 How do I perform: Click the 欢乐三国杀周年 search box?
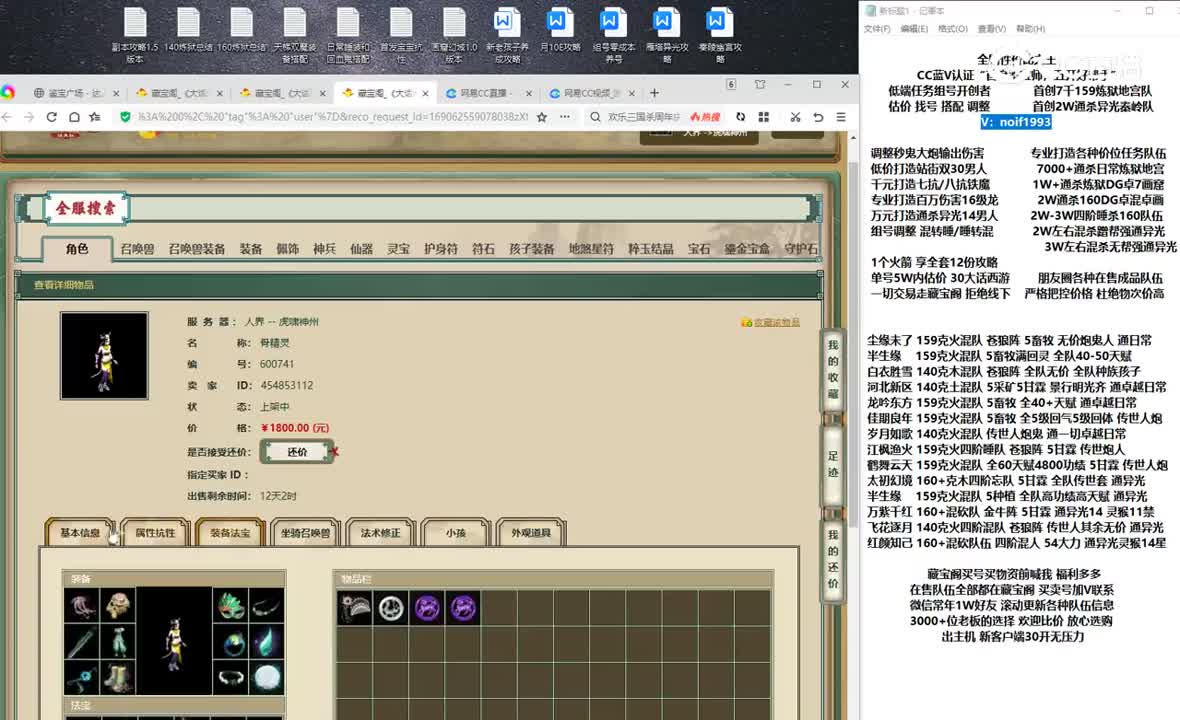pyautogui.click(x=643, y=117)
